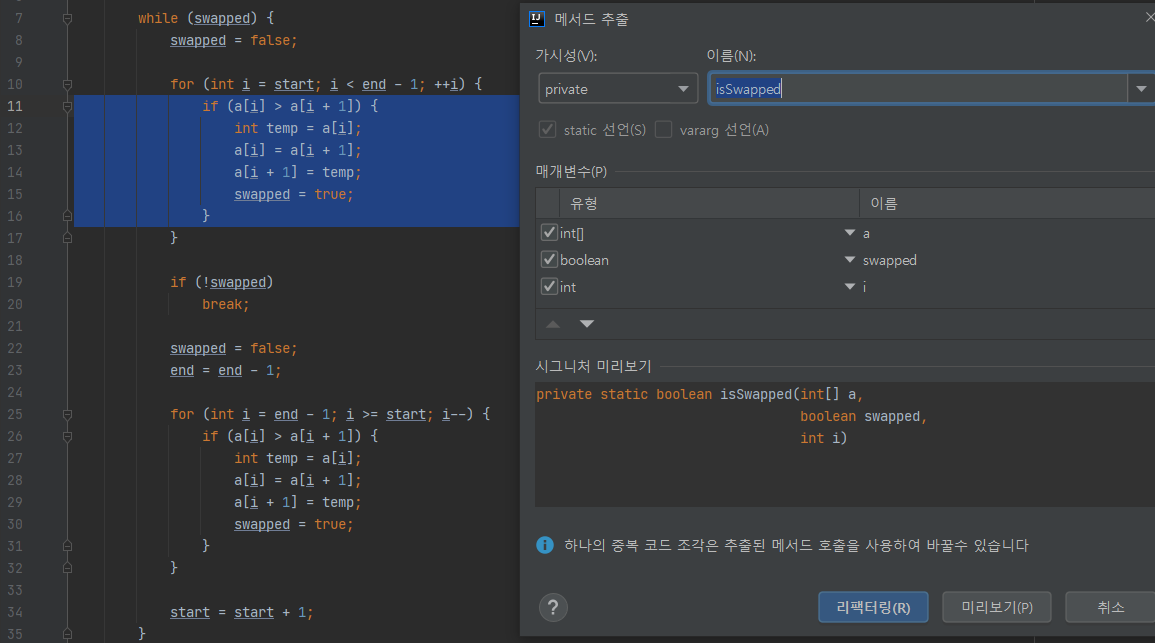Click 'swapped = true;' on line 30
Image resolution: width=1155 pixels, height=643 pixels.
tap(293, 524)
